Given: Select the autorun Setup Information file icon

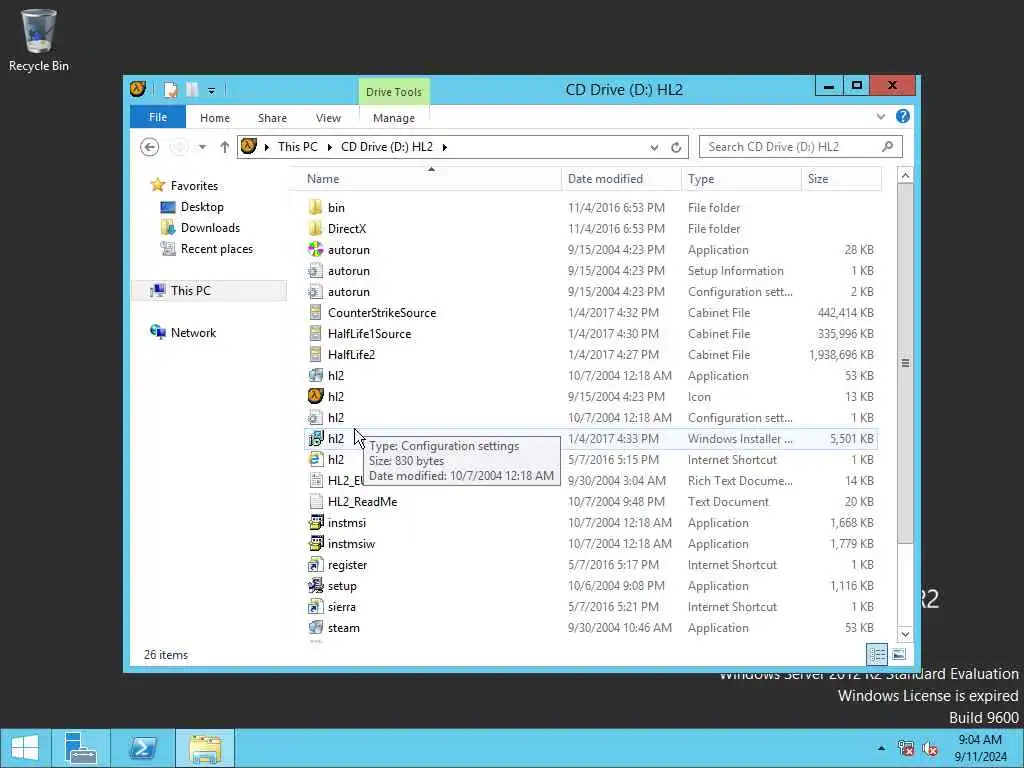Looking at the screenshot, I should [315, 270].
